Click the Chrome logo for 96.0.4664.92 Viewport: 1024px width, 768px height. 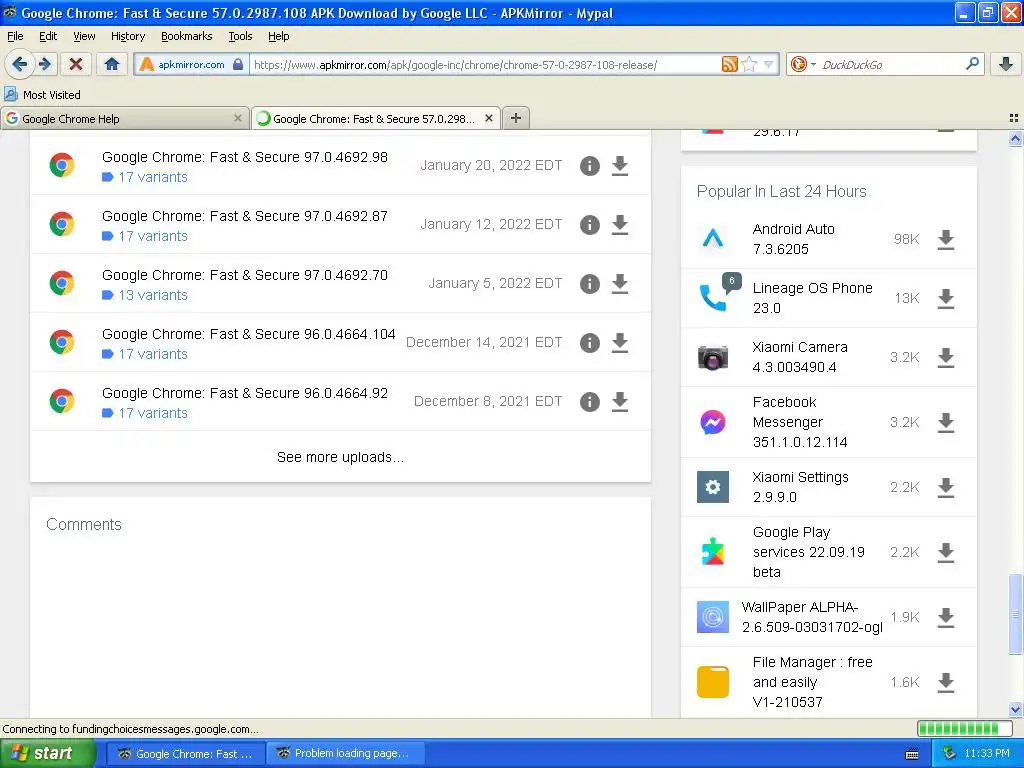[x=62, y=401]
